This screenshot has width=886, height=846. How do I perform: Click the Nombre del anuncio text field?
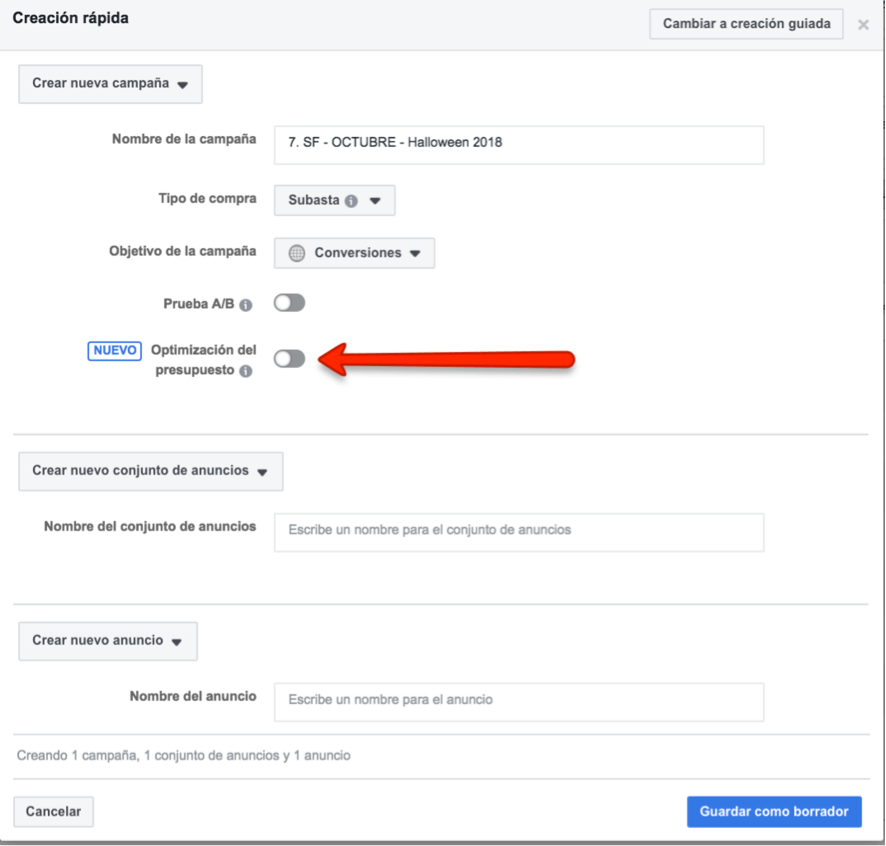pyautogui.click(x=518, y=701)
